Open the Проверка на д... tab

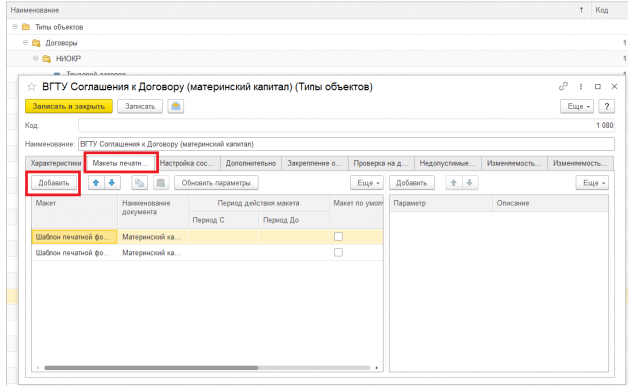pos(381,163)
